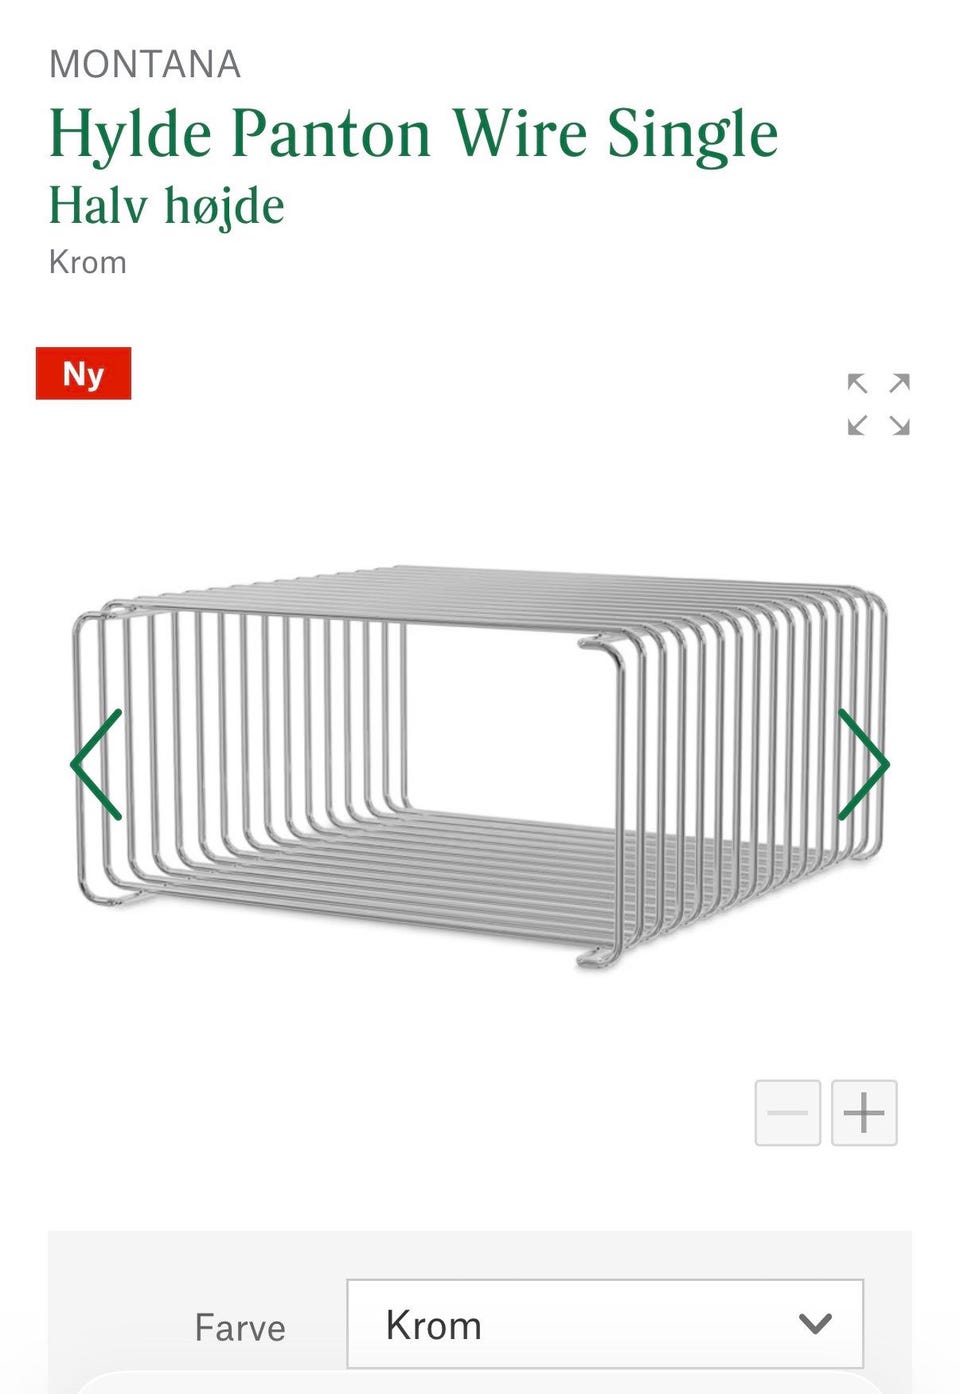Image resolution: width=960 pixels, height=1394 pixels.
Task: Click the chevron arrow in Farve box
Action: pyautogui.click(x=816, y=1324)
